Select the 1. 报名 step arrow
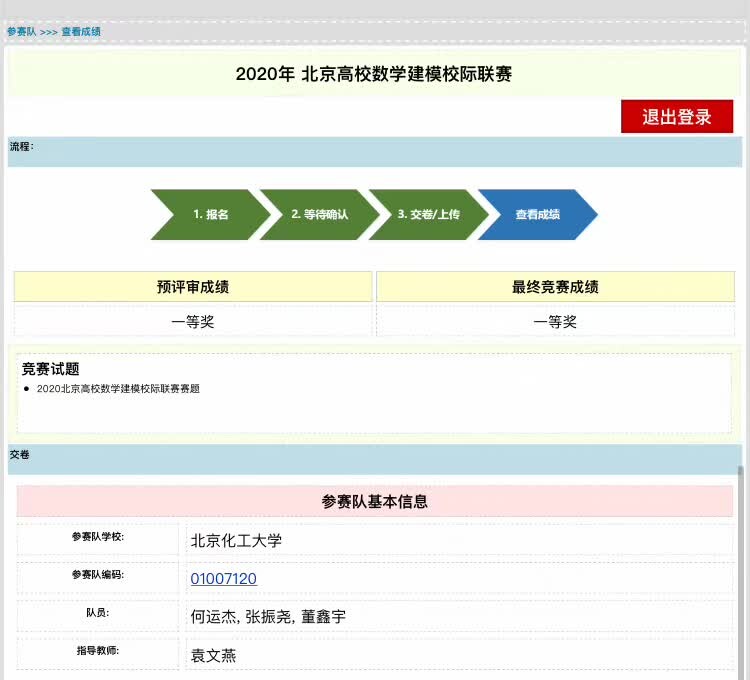The width and height of the screenshot is (750, 680). (210, 214)
